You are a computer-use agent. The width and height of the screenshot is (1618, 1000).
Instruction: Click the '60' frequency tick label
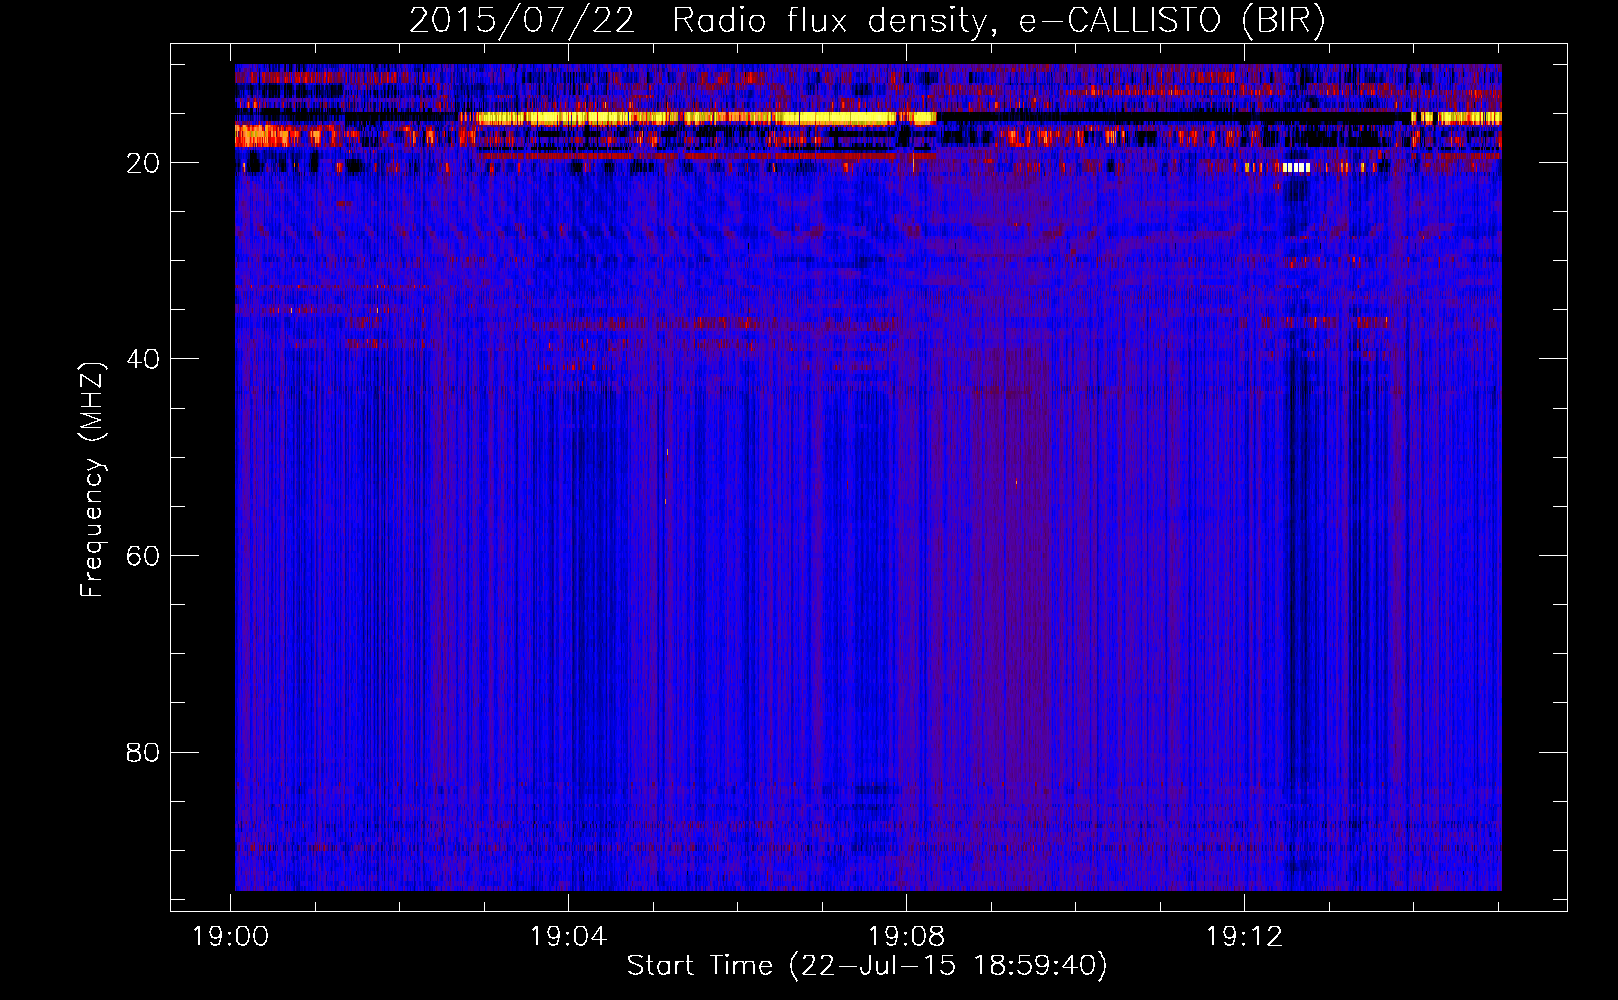143,556
